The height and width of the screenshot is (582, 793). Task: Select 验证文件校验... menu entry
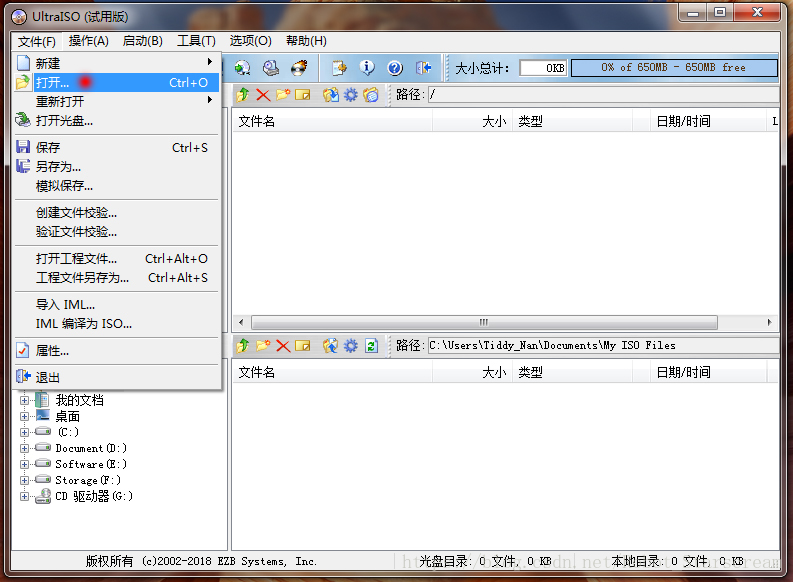(x=117, y=232)
